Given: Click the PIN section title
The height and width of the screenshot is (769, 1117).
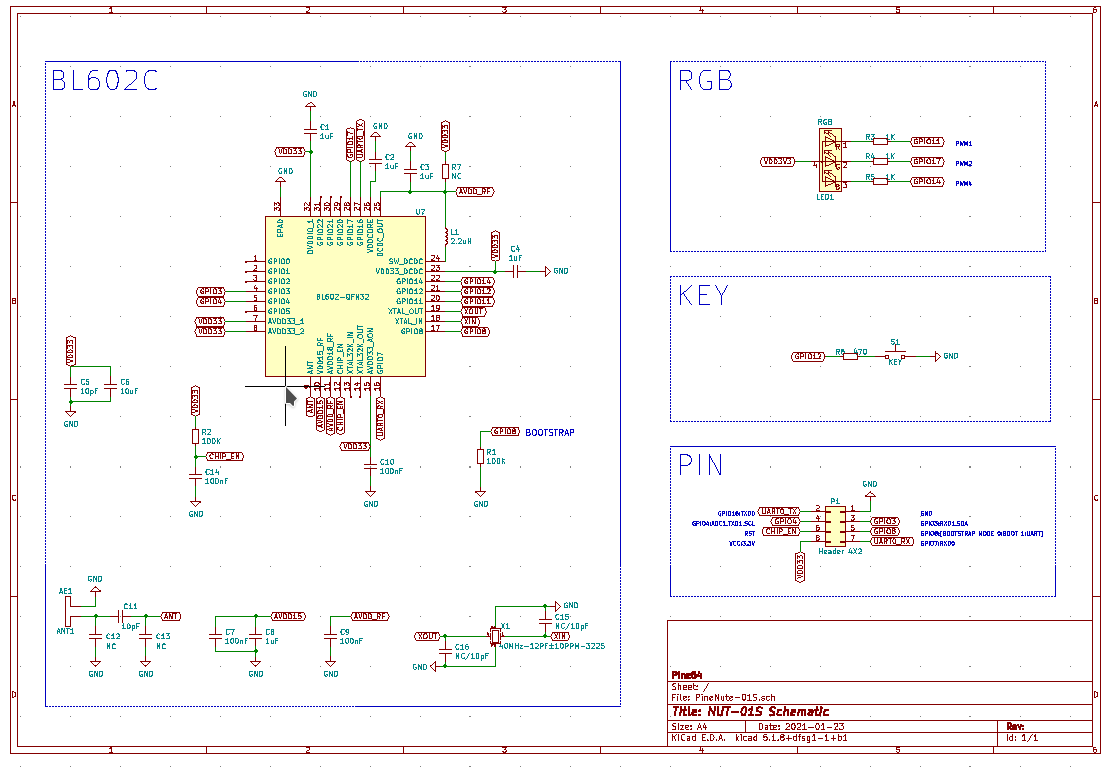Looking at the screenshot, I should pos(700,465).
